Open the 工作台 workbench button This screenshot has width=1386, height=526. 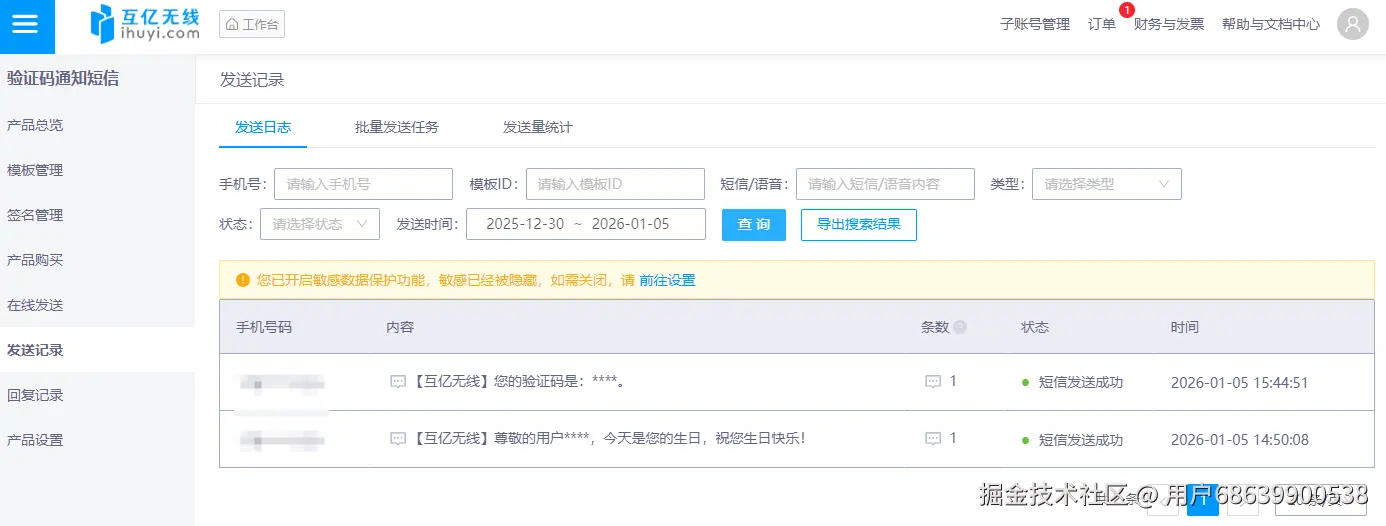click(x=252, y=24)
